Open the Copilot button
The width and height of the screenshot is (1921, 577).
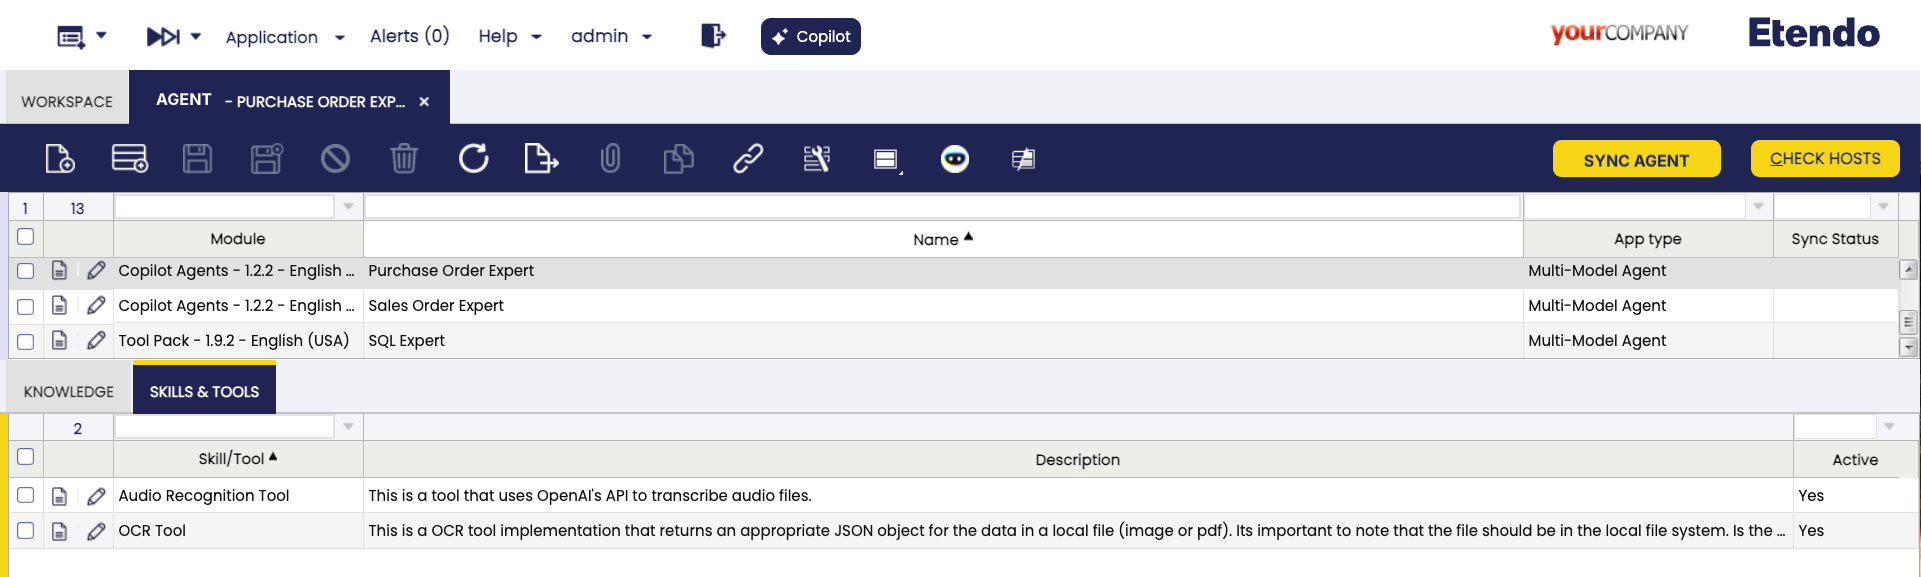(x=811, y=37)
